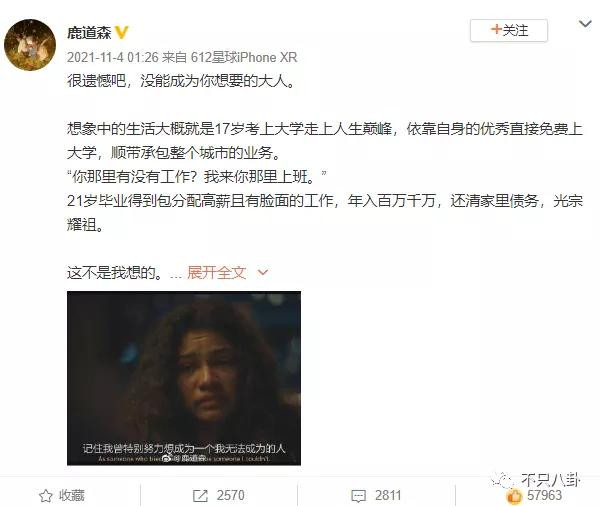Open the 鹿道森 username link

tap(89, 33)
